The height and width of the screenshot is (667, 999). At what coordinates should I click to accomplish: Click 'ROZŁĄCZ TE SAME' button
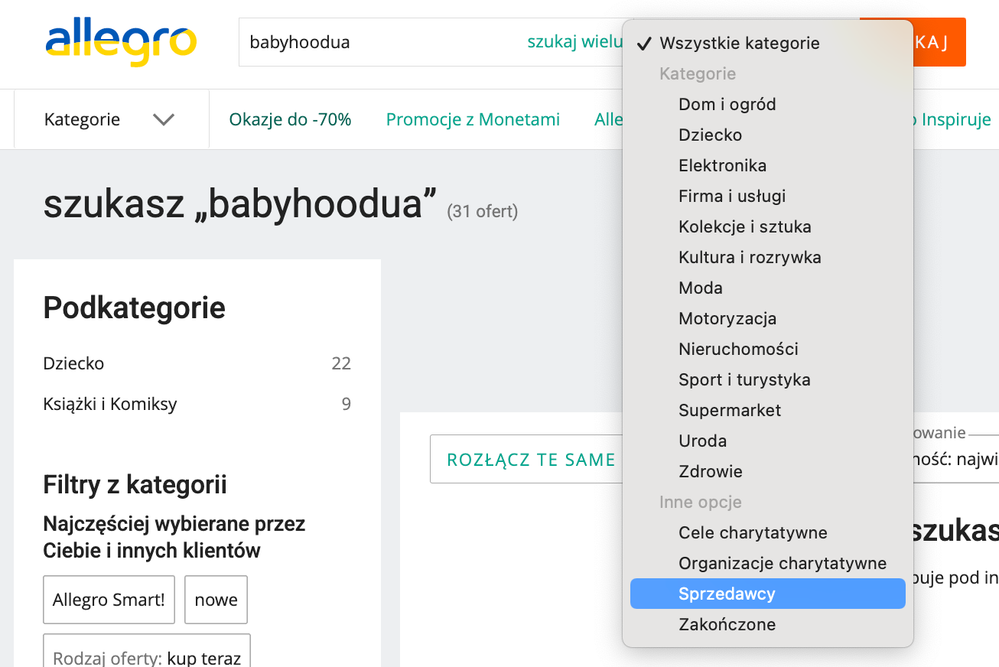[526, 459]
